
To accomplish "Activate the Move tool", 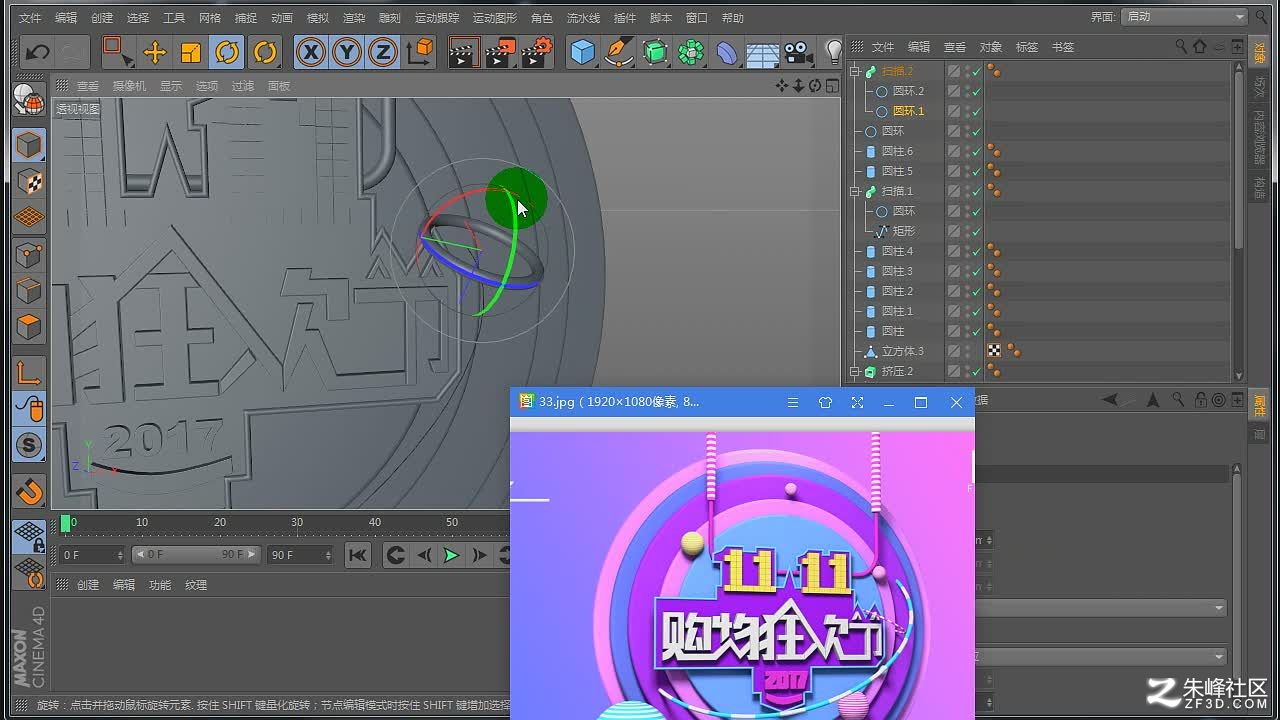I will point(155,51).
